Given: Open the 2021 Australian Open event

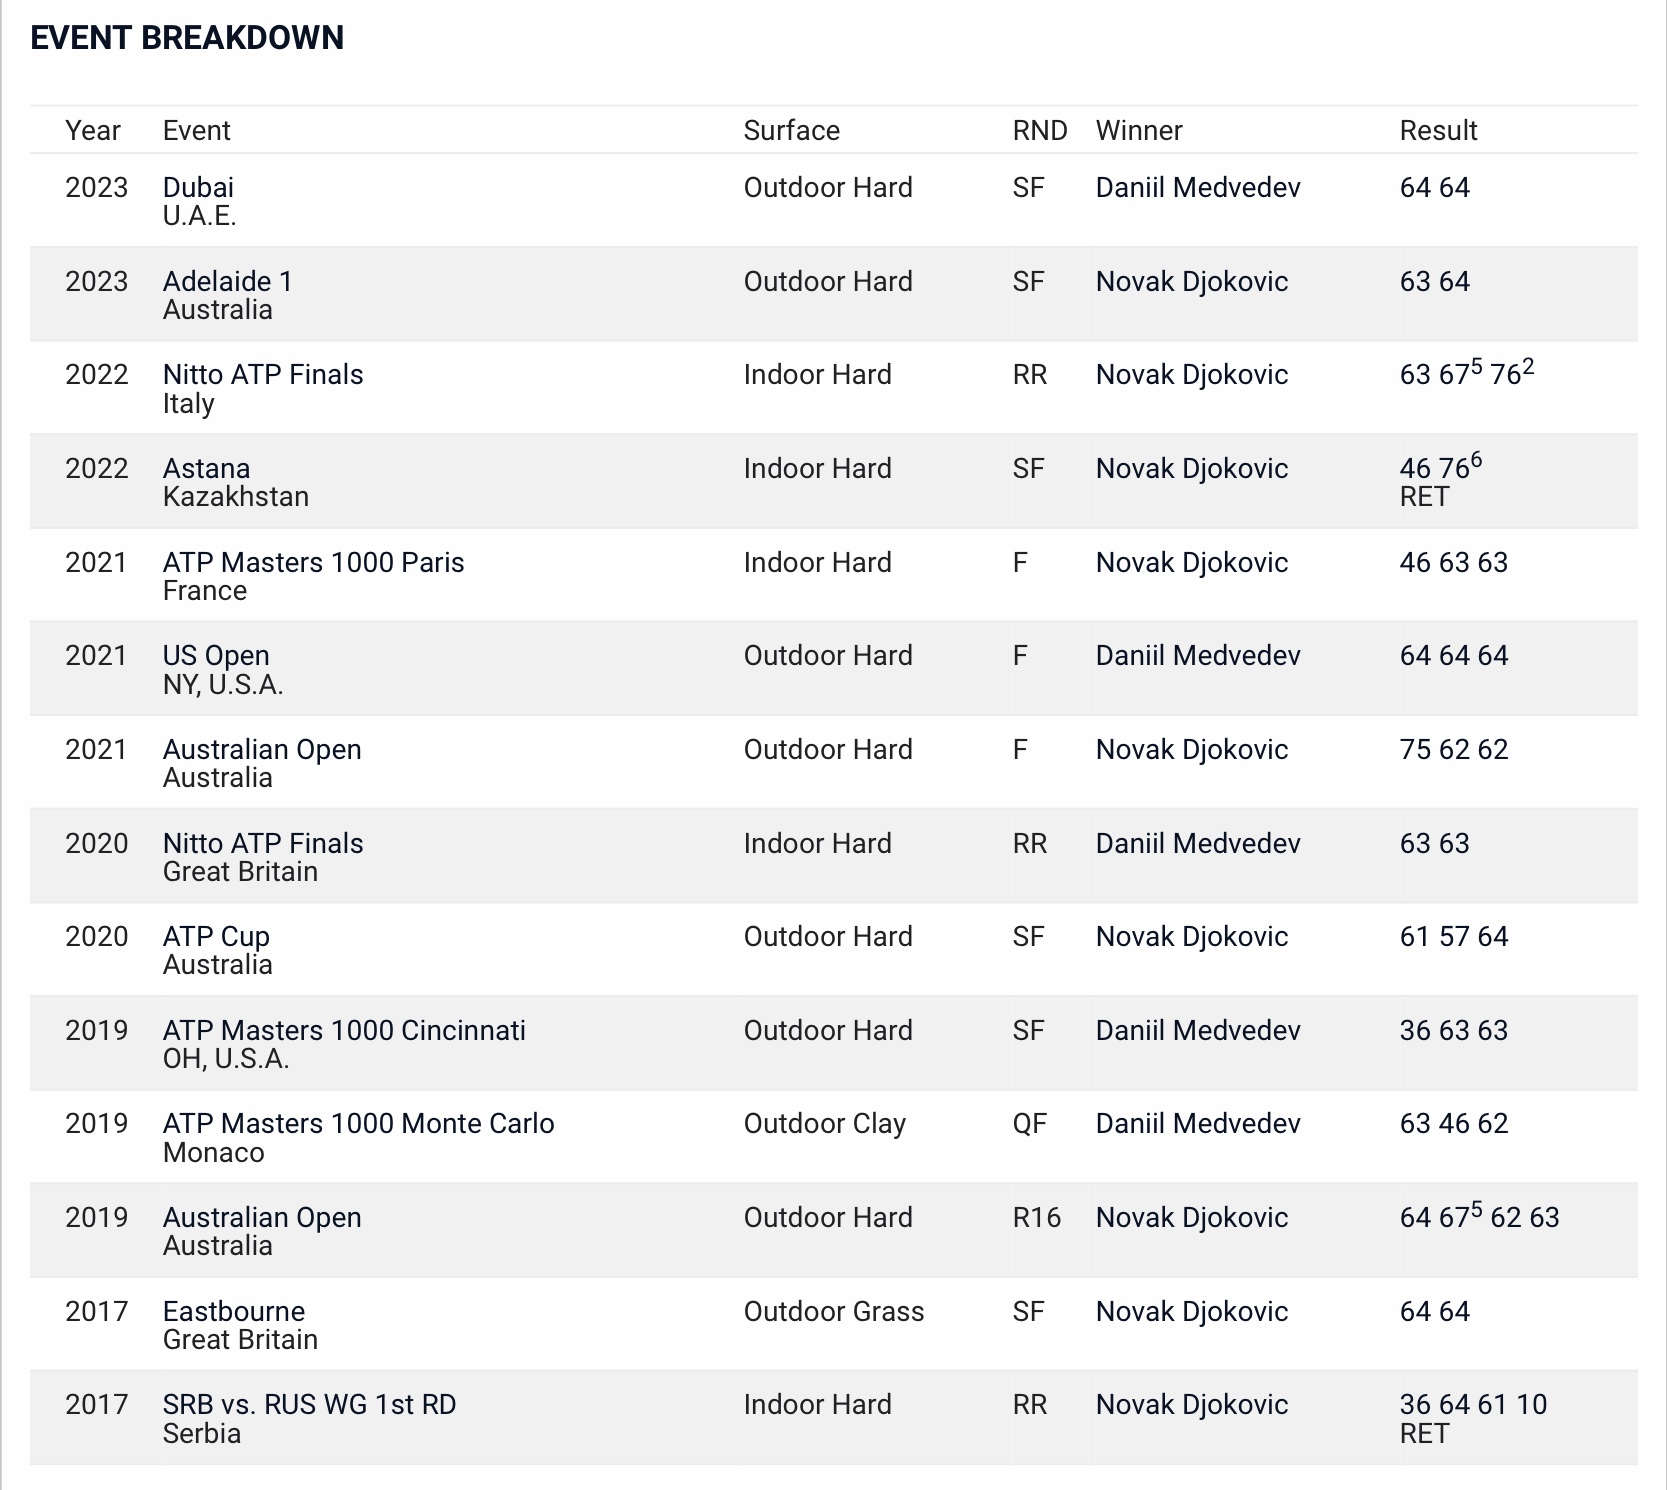Looking at the screenshot, I should [262, 750].
